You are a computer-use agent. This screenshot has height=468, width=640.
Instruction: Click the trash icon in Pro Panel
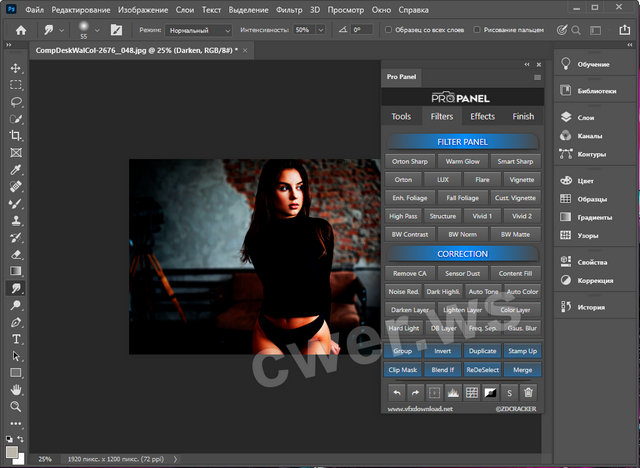pos(528,392)
